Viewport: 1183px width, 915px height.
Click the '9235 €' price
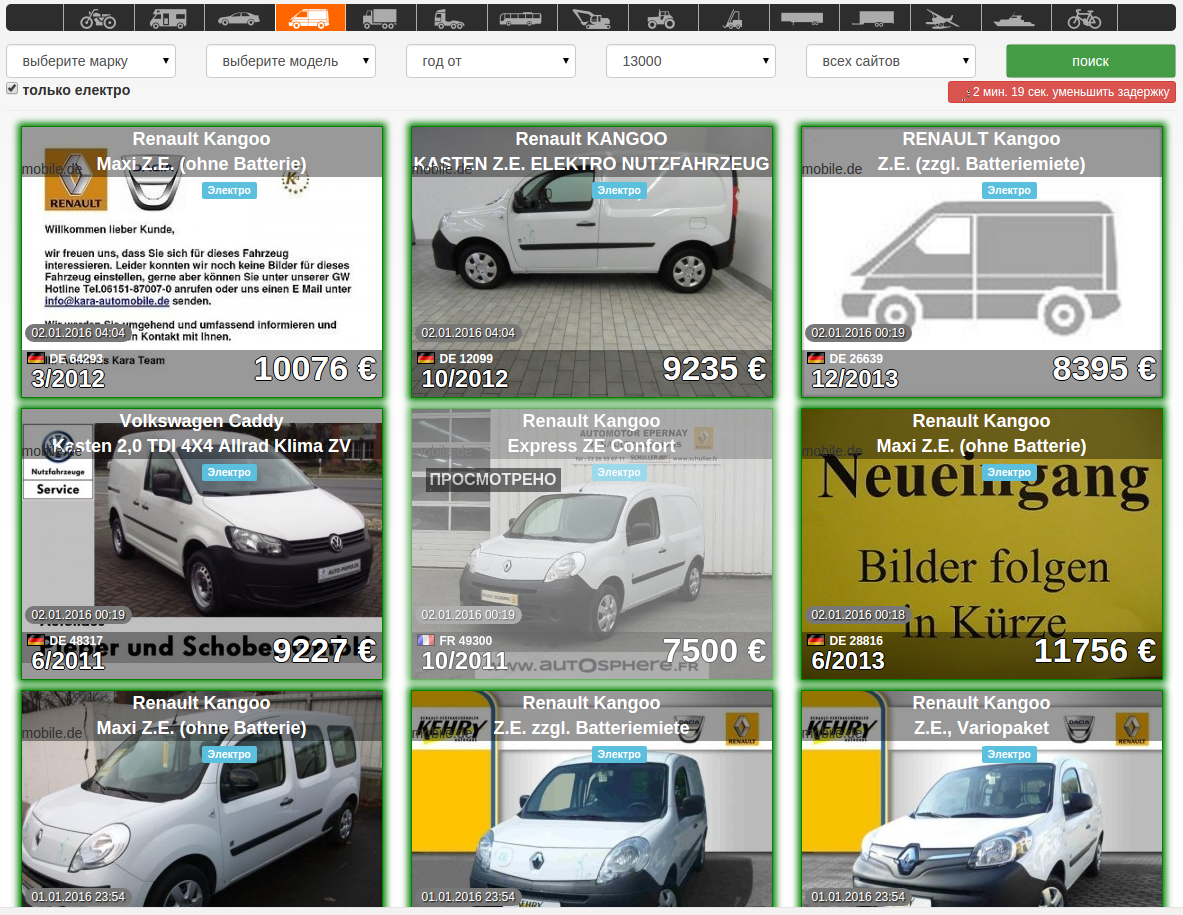tap(714, 369)
